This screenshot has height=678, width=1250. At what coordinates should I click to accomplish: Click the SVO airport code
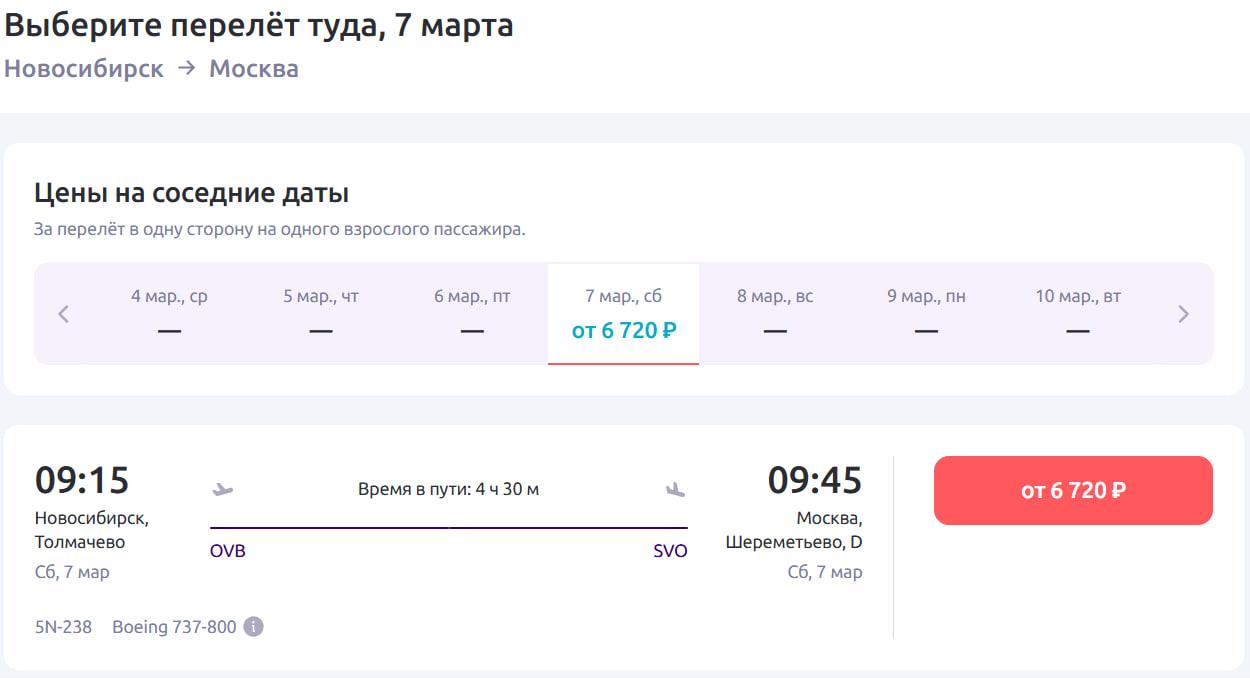coord(670,551)
